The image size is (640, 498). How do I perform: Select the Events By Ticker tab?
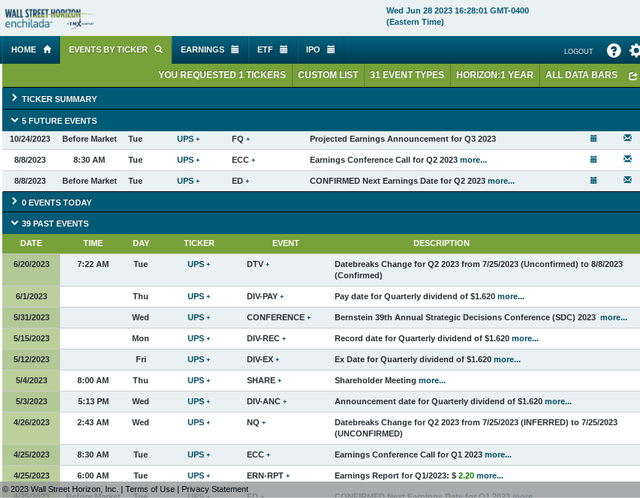pyautogui.click(x=116, y=50)
